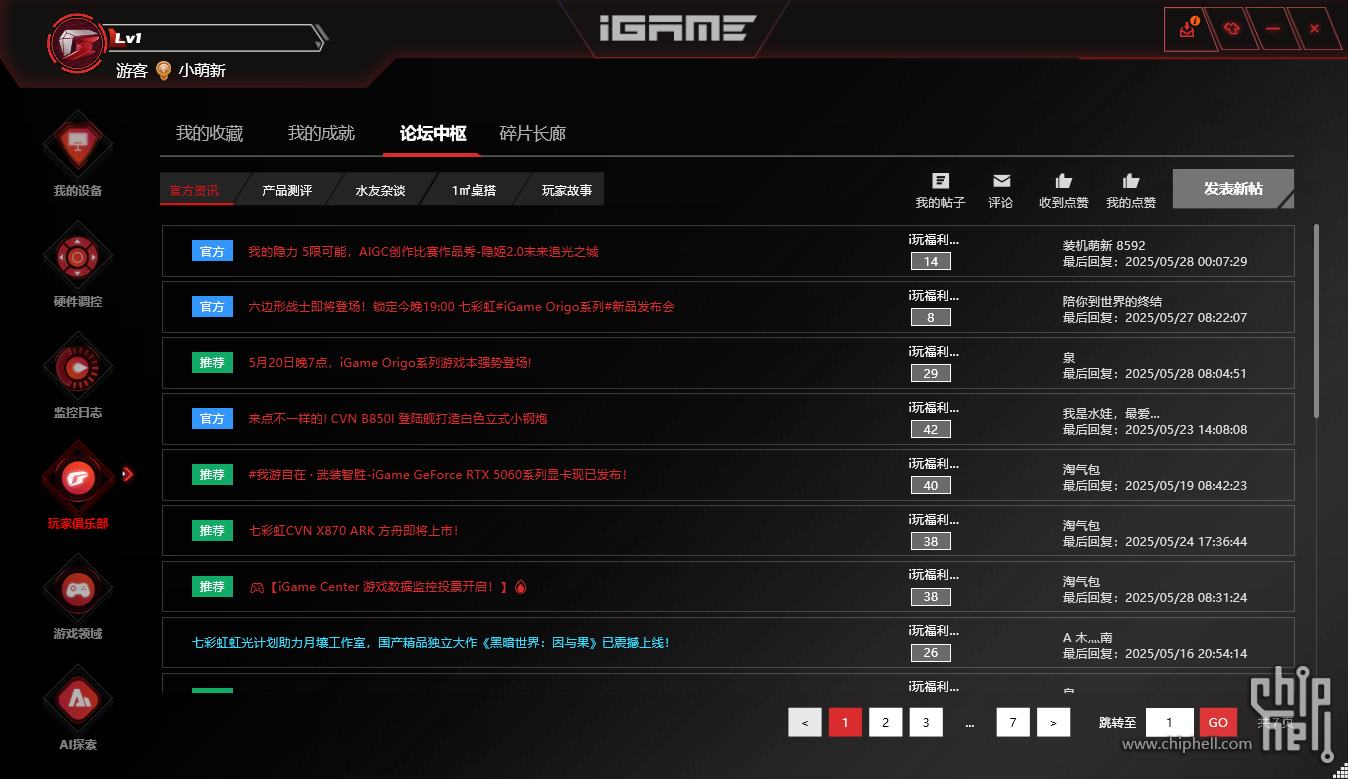Image resolution: width=1348 pixels, height=779 pixels.
Task: Open post 七彩虹虹光计划助力月壤工作室
Action: [430, 642]
